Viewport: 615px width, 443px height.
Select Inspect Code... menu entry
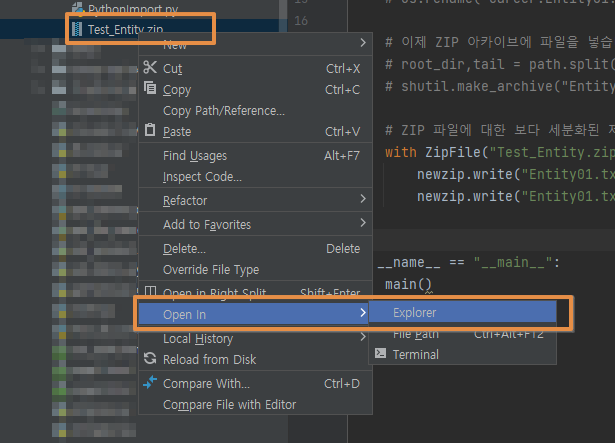click(255, 177)
